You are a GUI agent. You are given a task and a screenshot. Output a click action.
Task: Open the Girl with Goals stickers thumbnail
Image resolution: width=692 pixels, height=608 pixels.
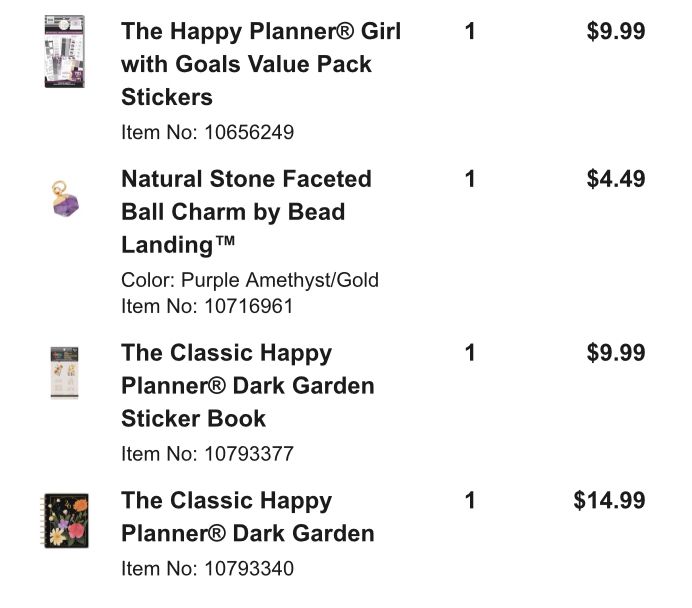[x=64, y=51]
